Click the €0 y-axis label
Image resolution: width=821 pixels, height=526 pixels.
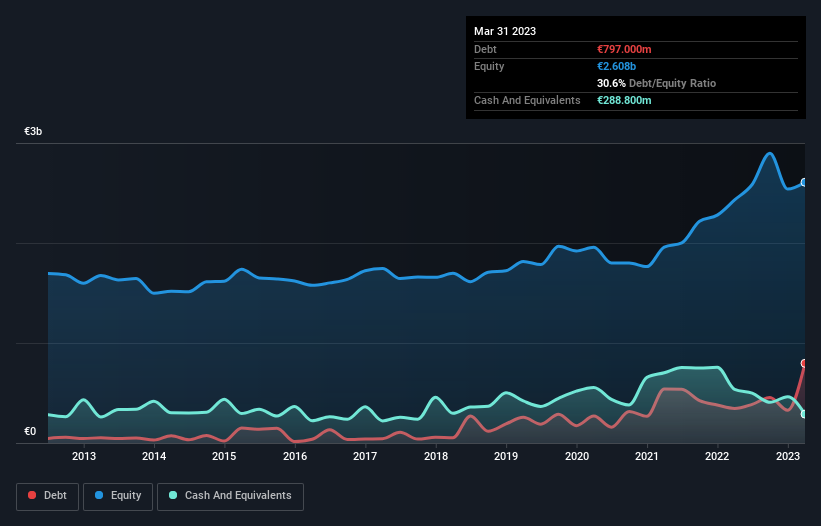tap(30, 431)
